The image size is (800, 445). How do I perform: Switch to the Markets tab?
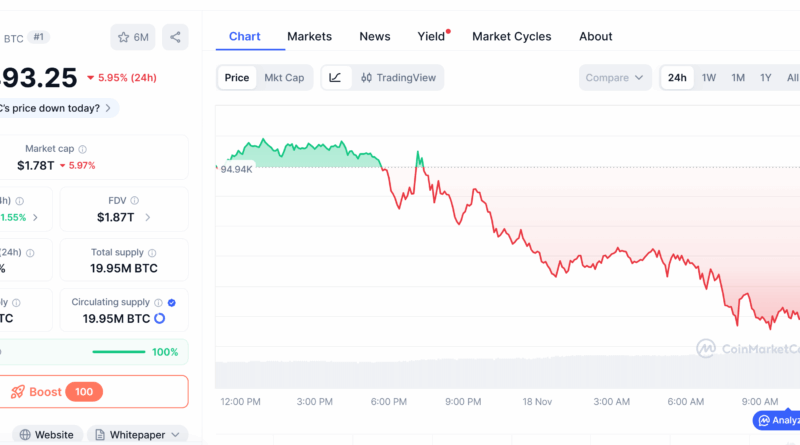point(309,36)
